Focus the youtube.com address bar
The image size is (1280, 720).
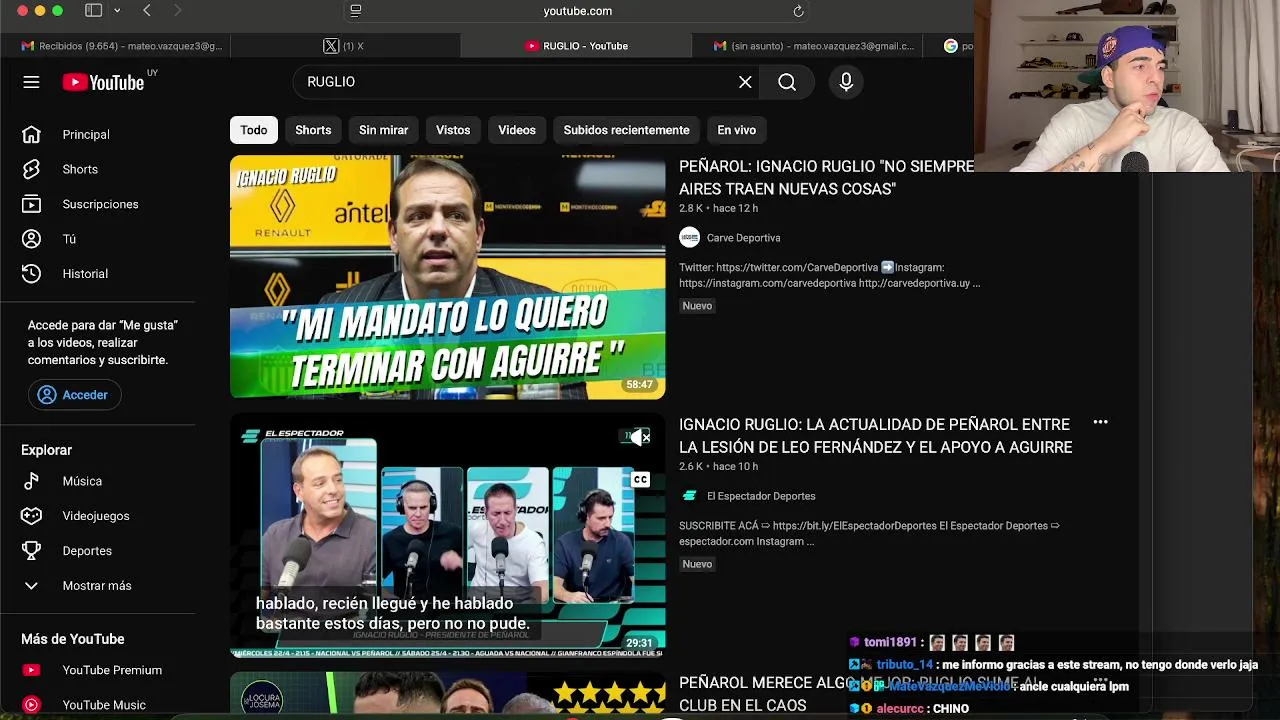tap(577, 11)
